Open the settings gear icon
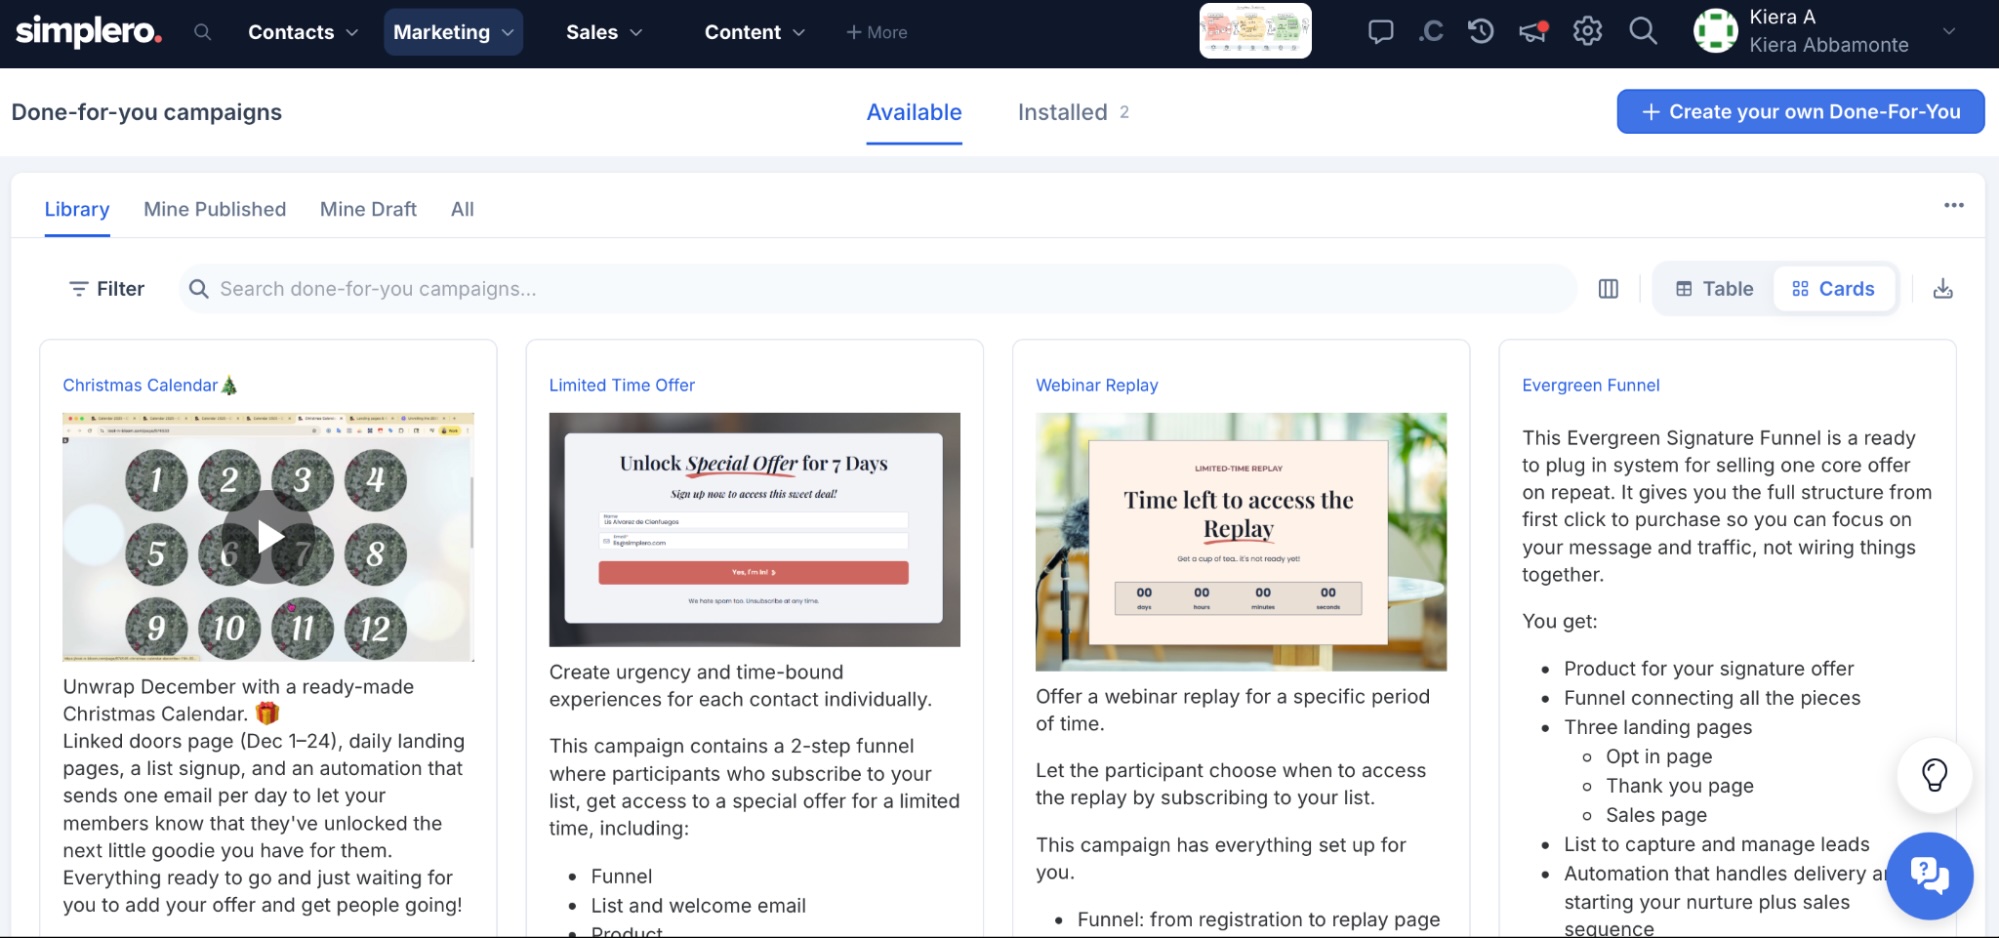1999x938 pixels. tap(1587, 31)
